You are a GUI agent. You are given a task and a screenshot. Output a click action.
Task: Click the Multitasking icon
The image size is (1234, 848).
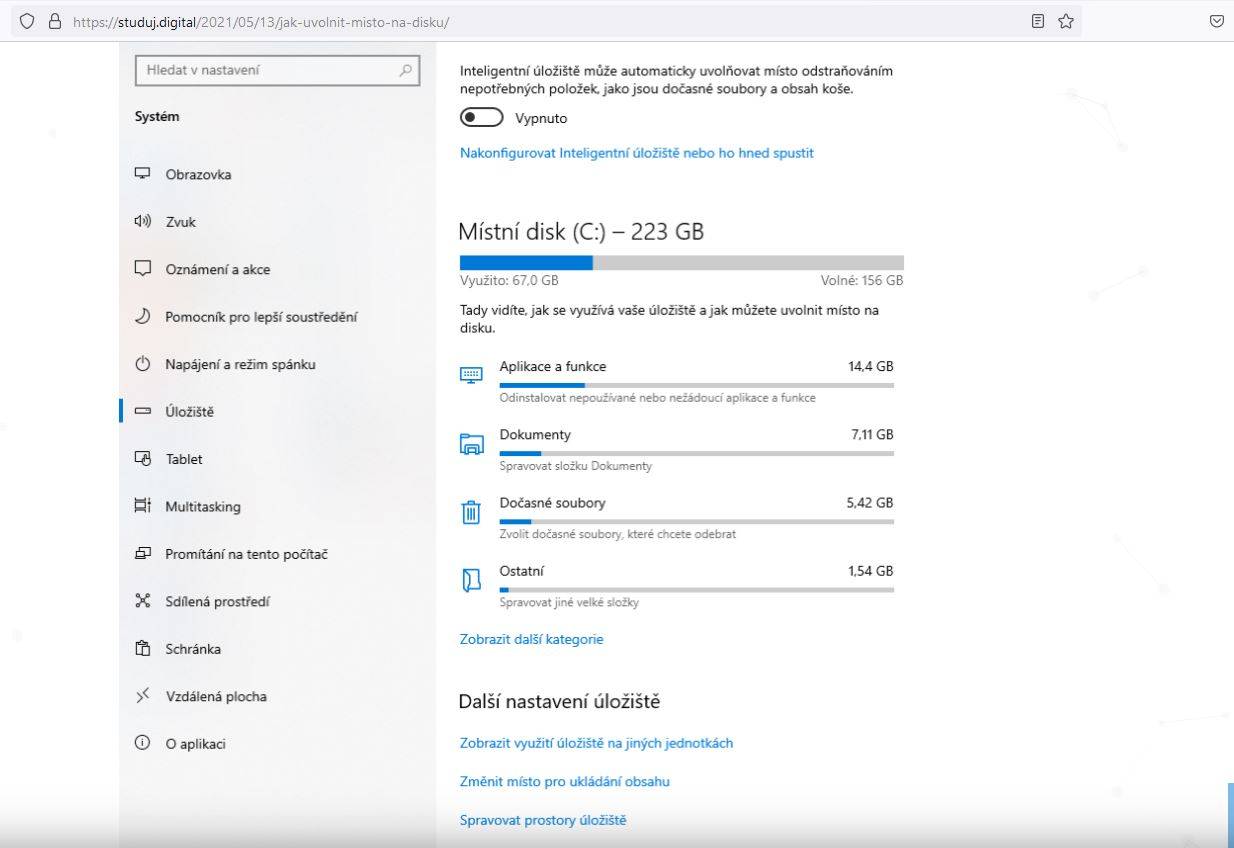click(x=142, y=506)
